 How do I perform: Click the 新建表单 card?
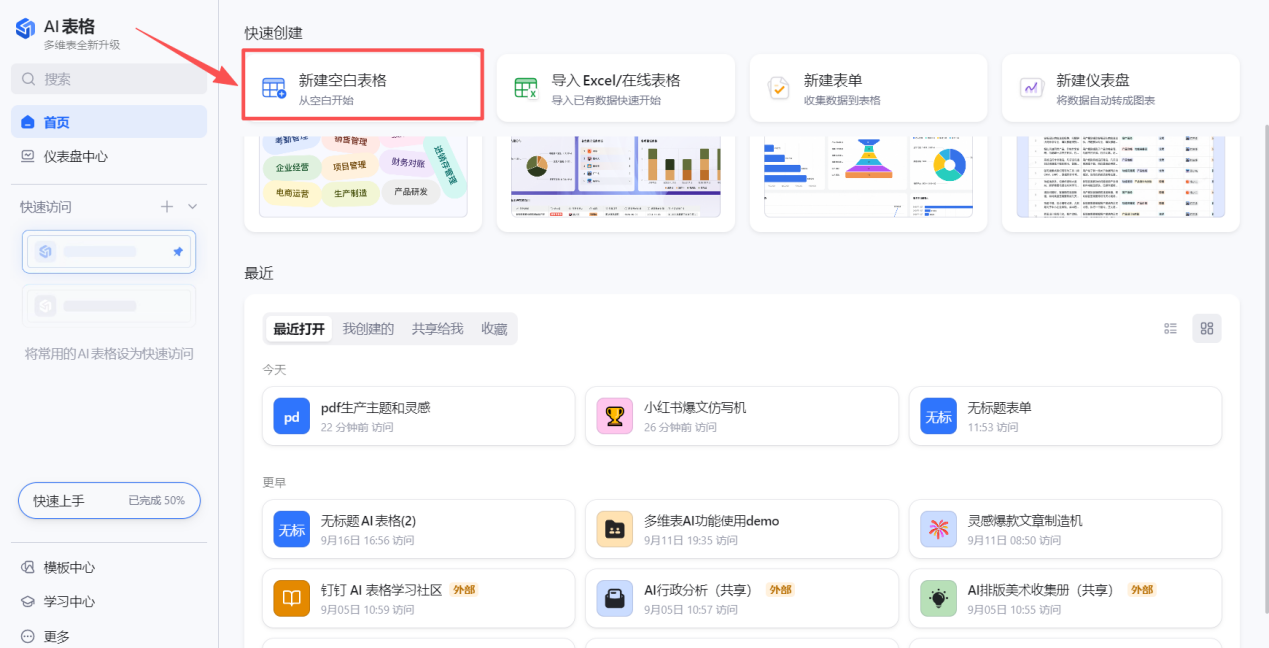pyautogui.click(x=868, y=88)
